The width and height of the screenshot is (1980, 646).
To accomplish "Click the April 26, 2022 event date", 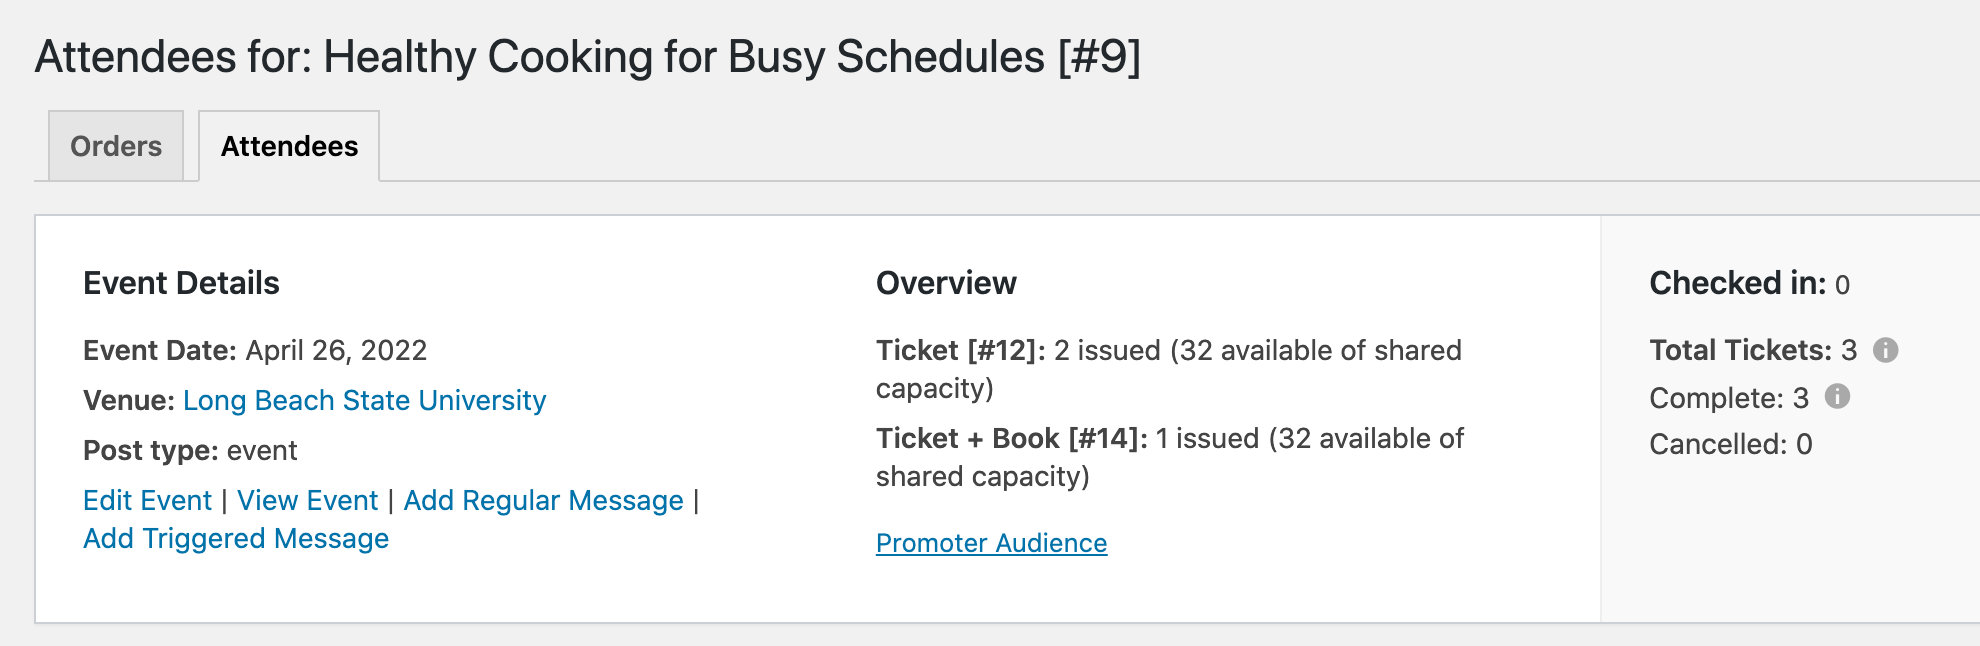I will click(336, 350).
